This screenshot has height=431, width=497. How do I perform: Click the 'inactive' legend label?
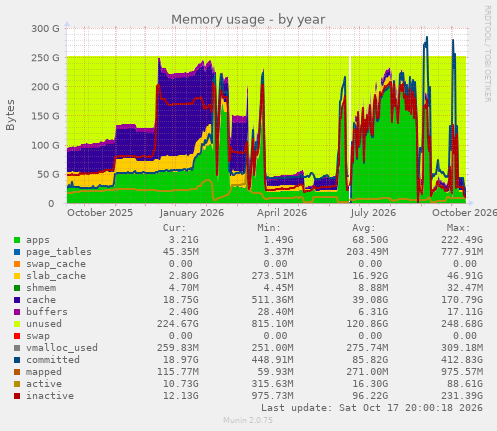click(x=50, y=396)
